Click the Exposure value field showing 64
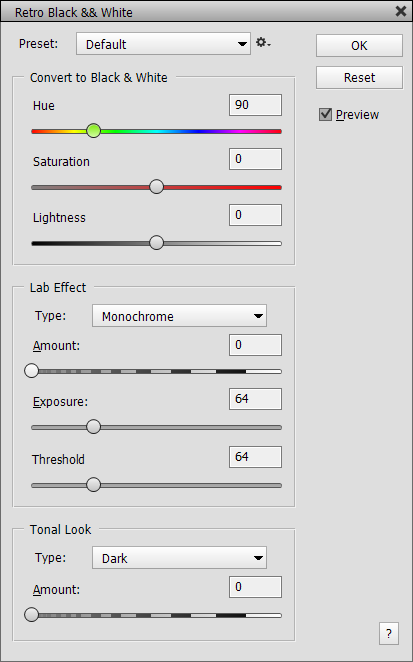The width and height of the screenshot is (413, 662). [255, 399]
